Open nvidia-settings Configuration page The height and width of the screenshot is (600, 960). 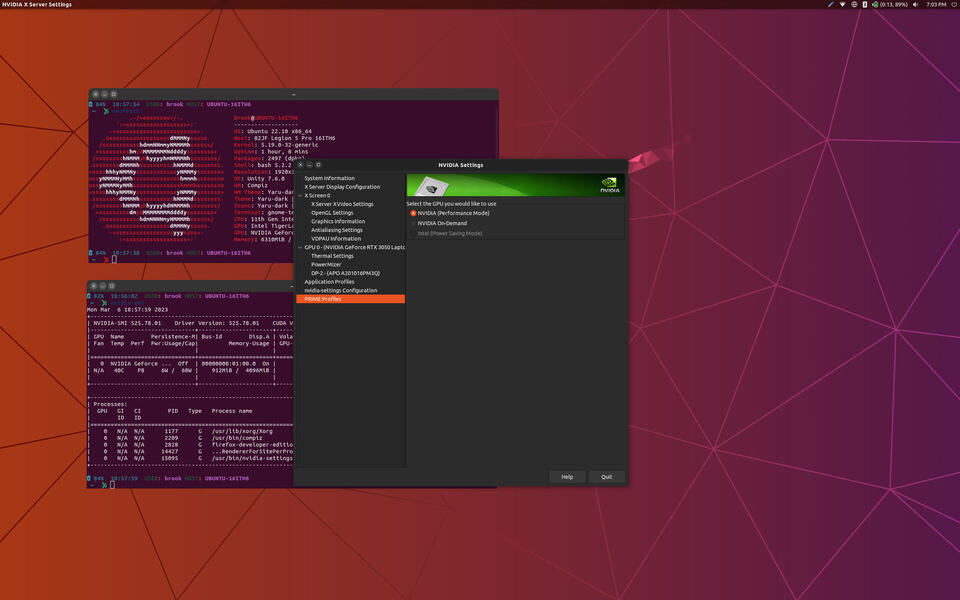click(x=340, y=290)
